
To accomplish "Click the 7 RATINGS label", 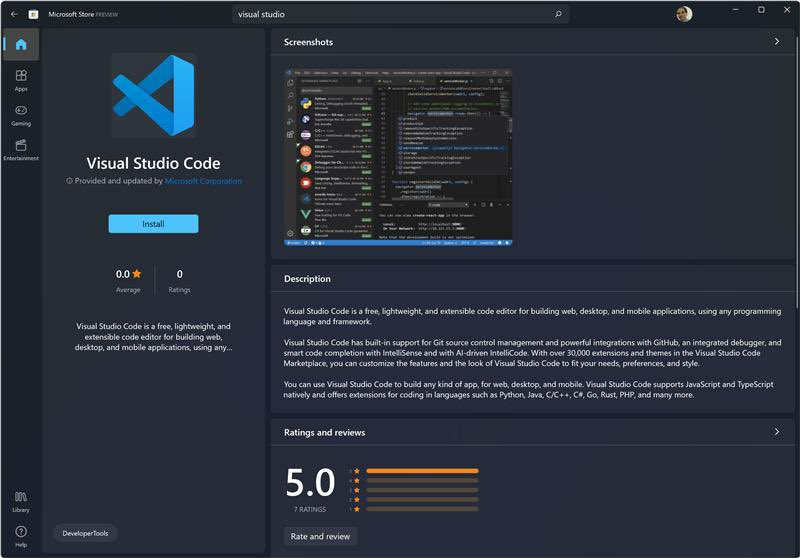I will coord(310,509).
